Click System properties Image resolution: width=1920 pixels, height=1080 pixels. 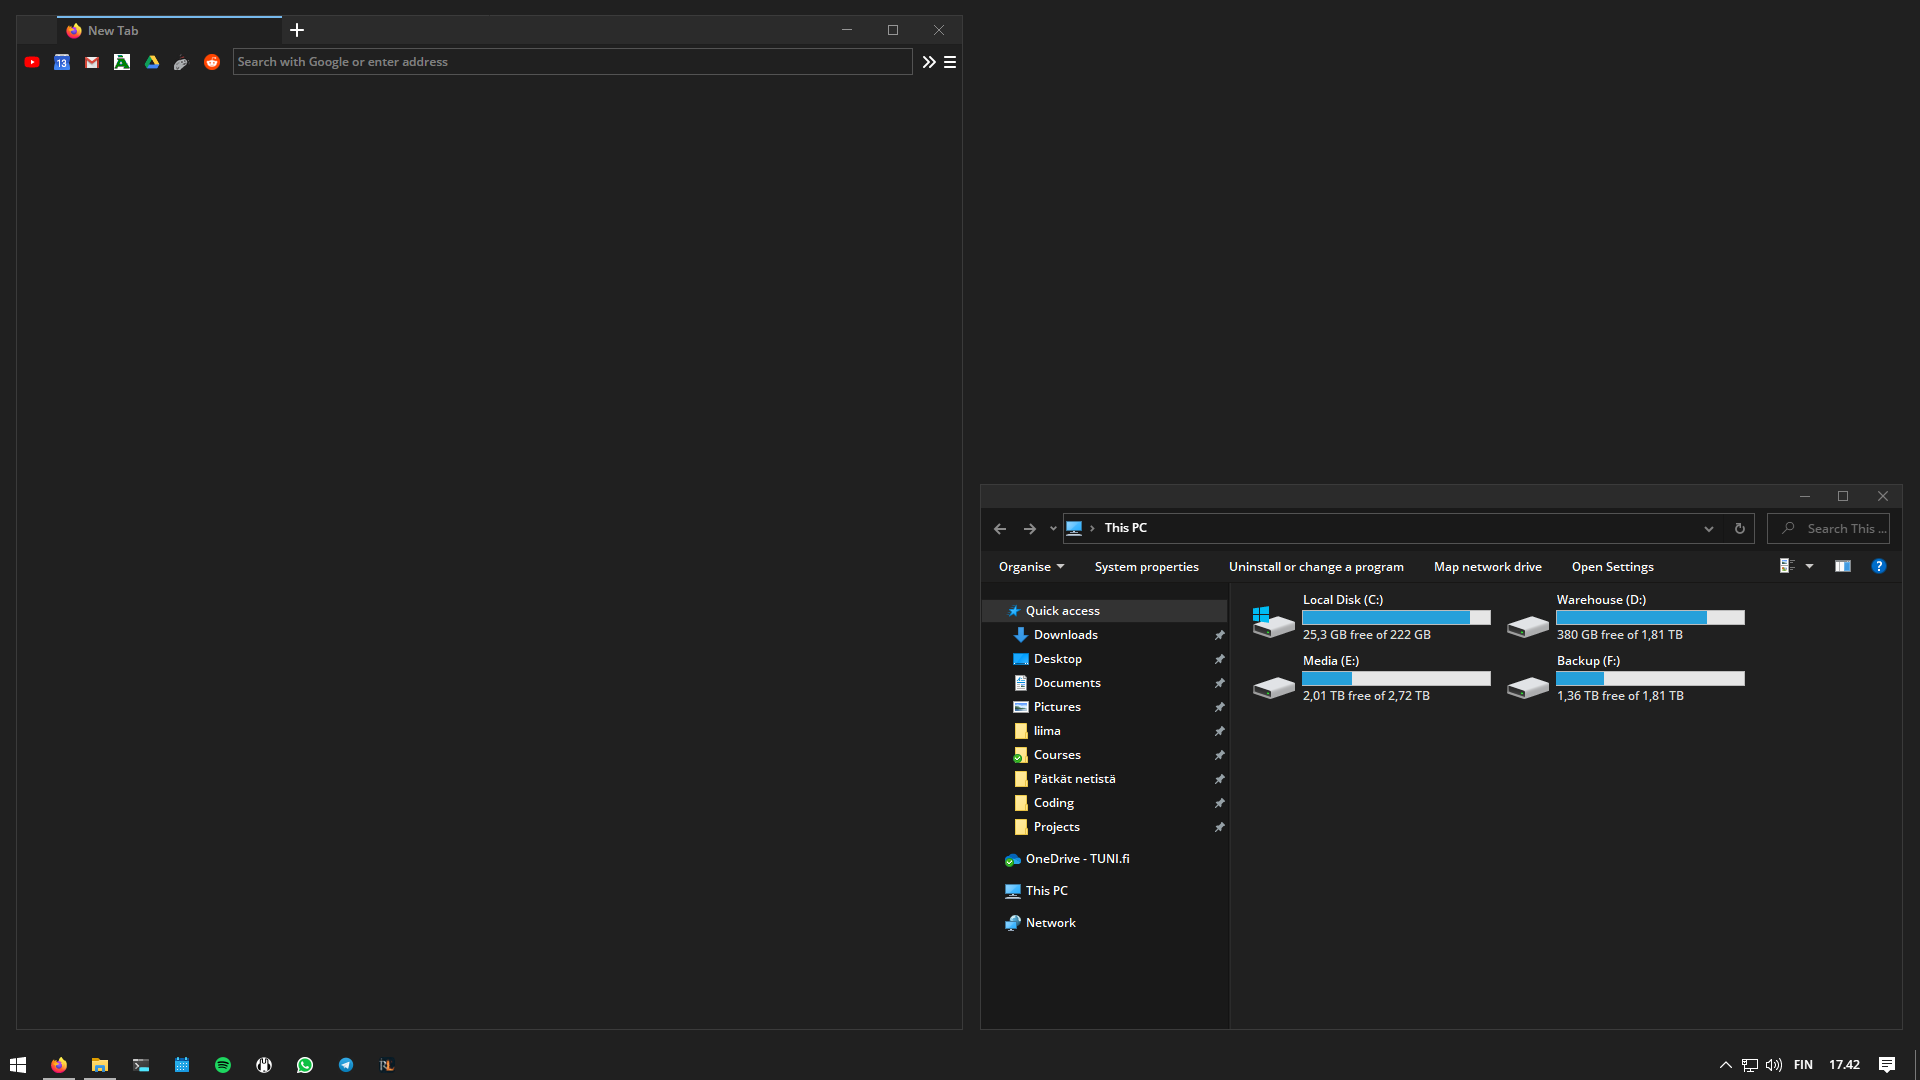coord(1146,567)
